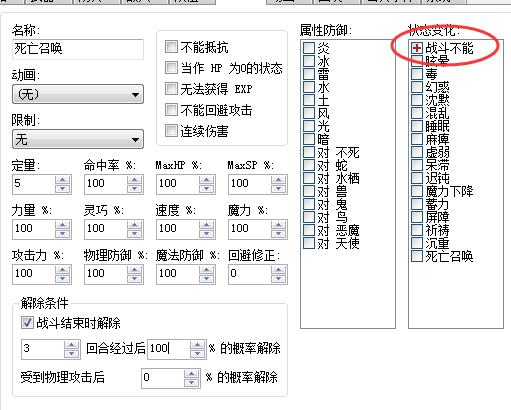Image resolution: width=511 pixels, height=410 pixels.
Task: Toggle 冰 element defense box
Action: click(x=309, y=61)
